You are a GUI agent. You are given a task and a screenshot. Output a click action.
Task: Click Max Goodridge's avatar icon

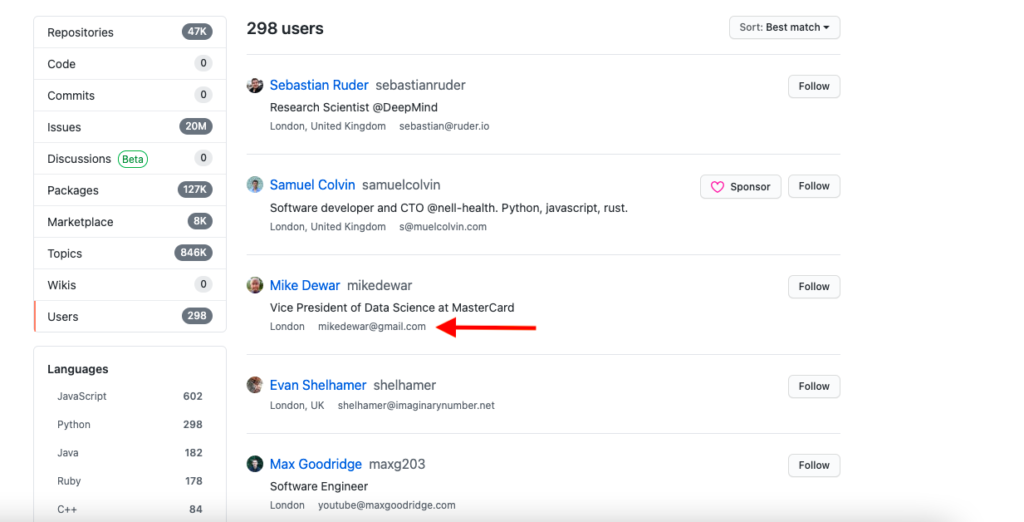255,464
